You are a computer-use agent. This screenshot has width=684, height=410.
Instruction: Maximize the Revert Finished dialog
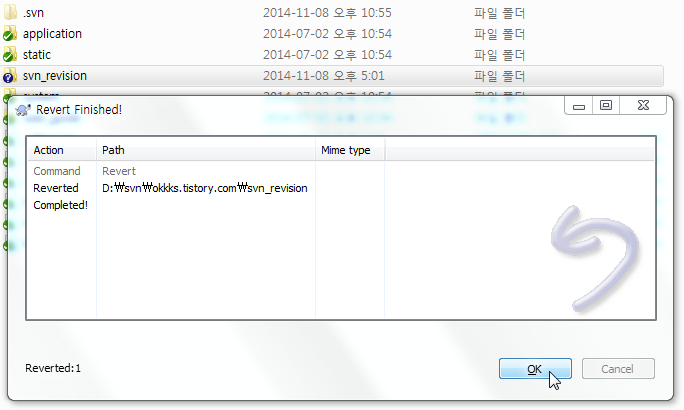pyautogui.click(x=605, y=106)
